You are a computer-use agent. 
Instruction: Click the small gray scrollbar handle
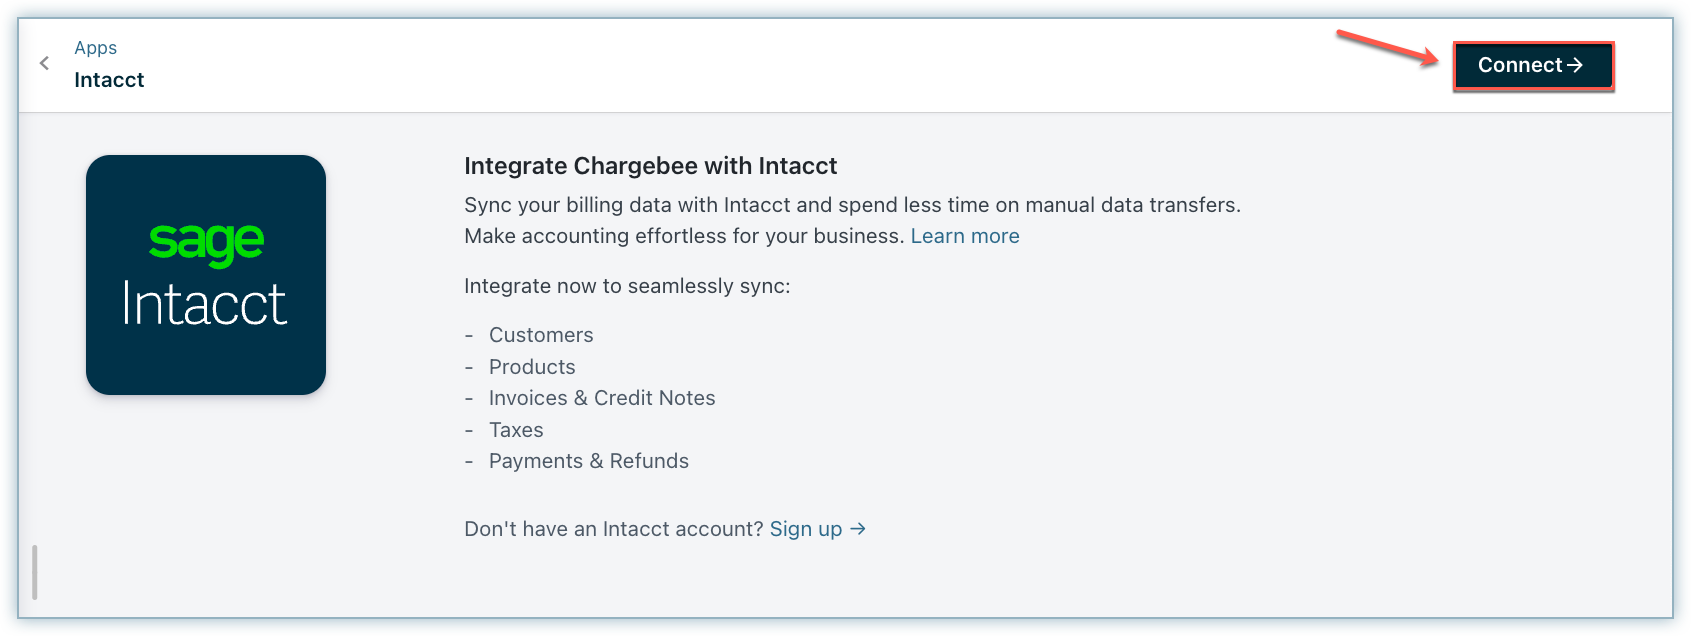coord(35,572)
